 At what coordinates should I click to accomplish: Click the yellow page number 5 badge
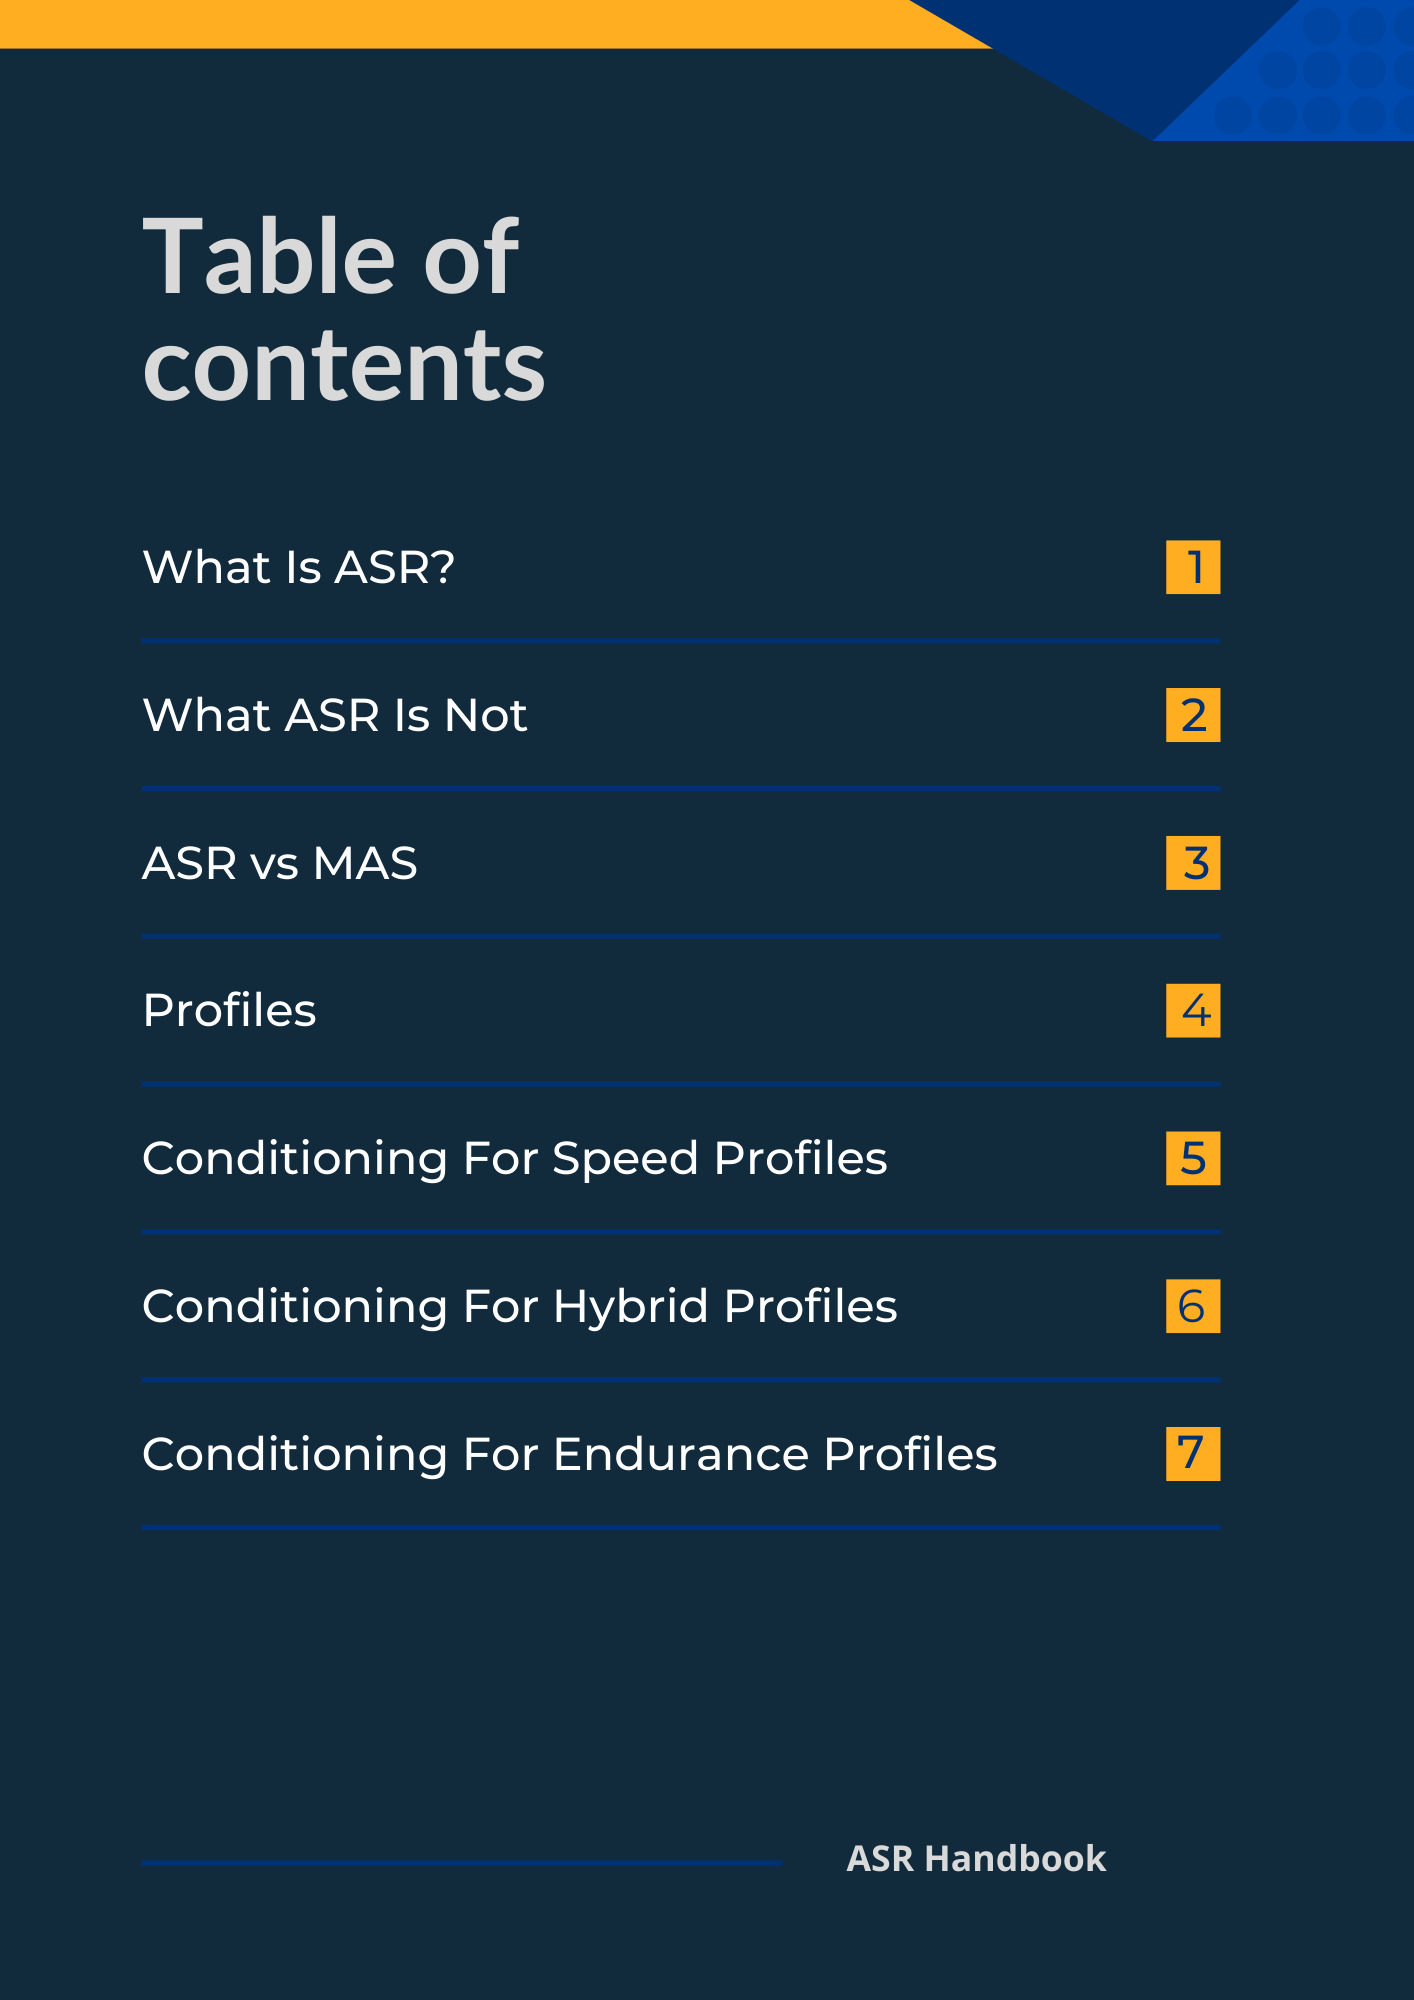[x=1193, y=1158]
